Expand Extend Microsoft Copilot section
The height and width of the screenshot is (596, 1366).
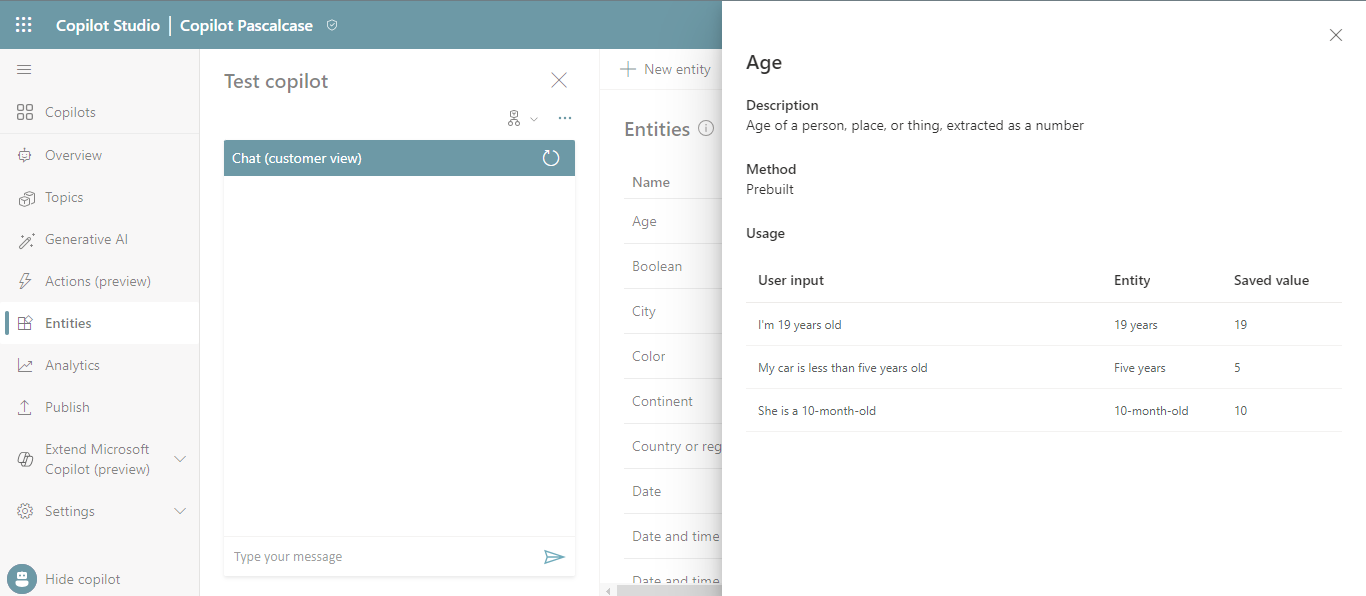tap(180, 459)
